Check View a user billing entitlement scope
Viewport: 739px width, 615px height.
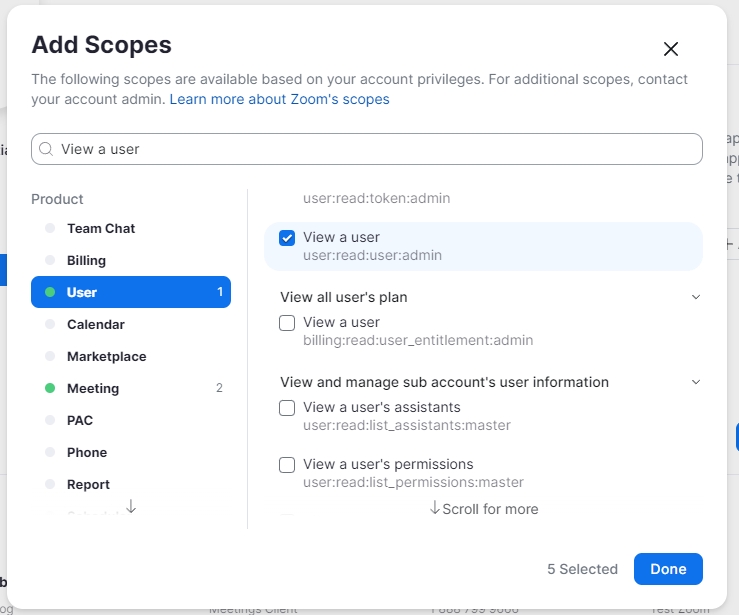point(287,323)
